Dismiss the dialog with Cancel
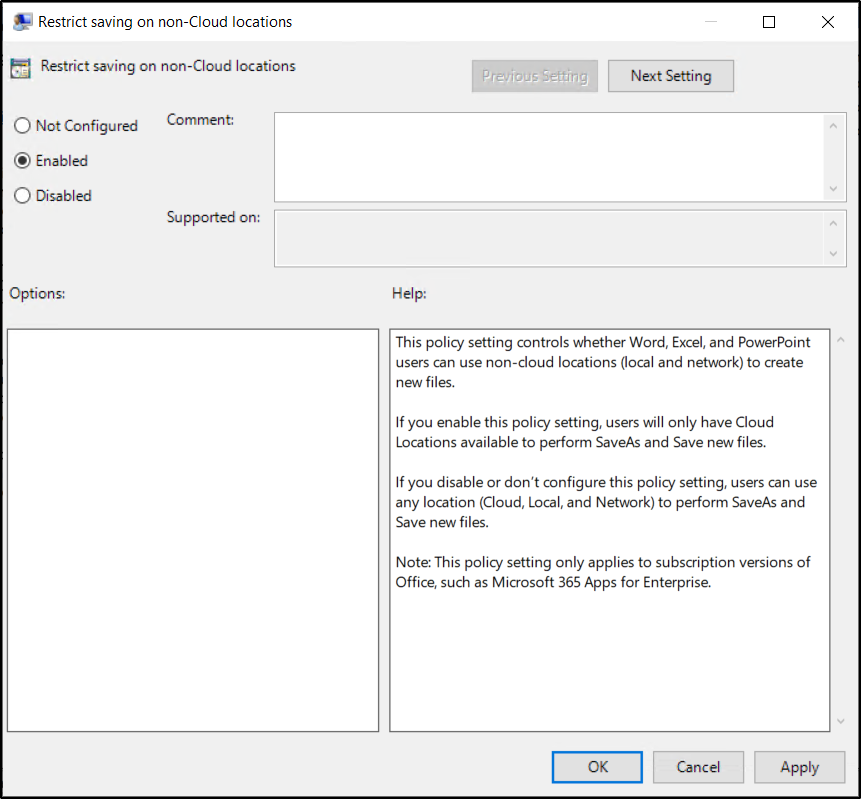The height and width of the screenshot is (799, 861). pyautogui.click(x=698, y=767)
